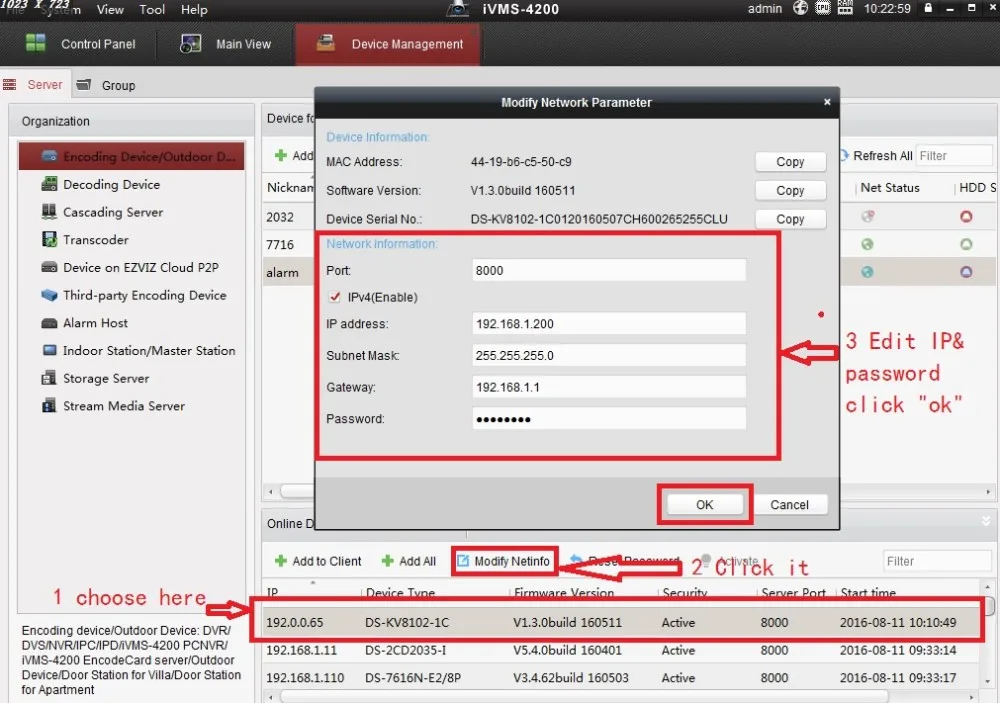This screenshot has width=1000, height=703.
Task: Open Device on EZVIZ Cloud P2P
Action: pyautogui.click(x=131, y=267)
